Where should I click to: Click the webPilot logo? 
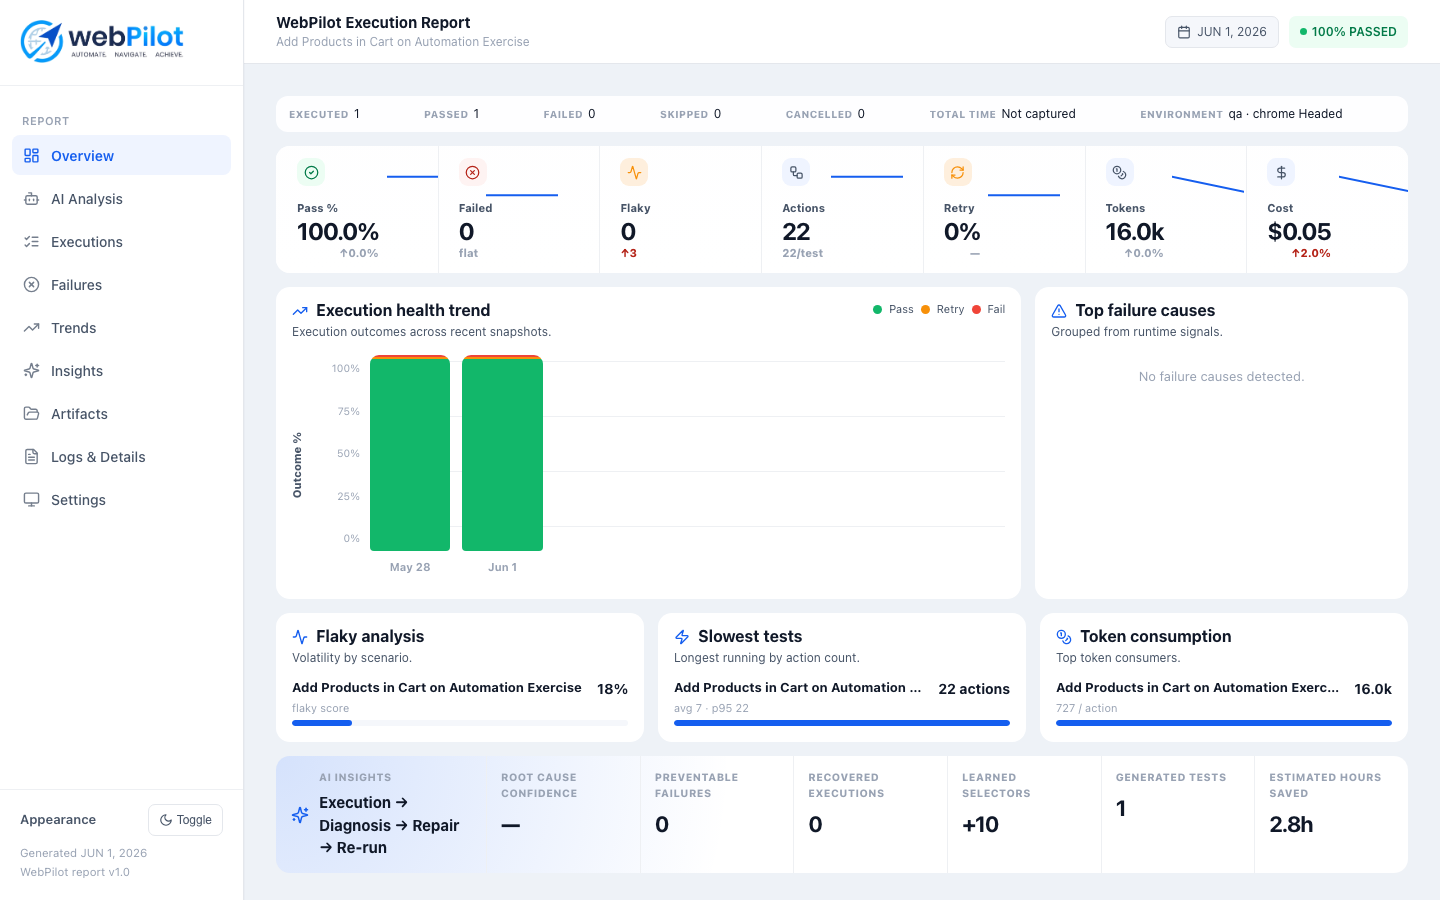coord(102,41)
